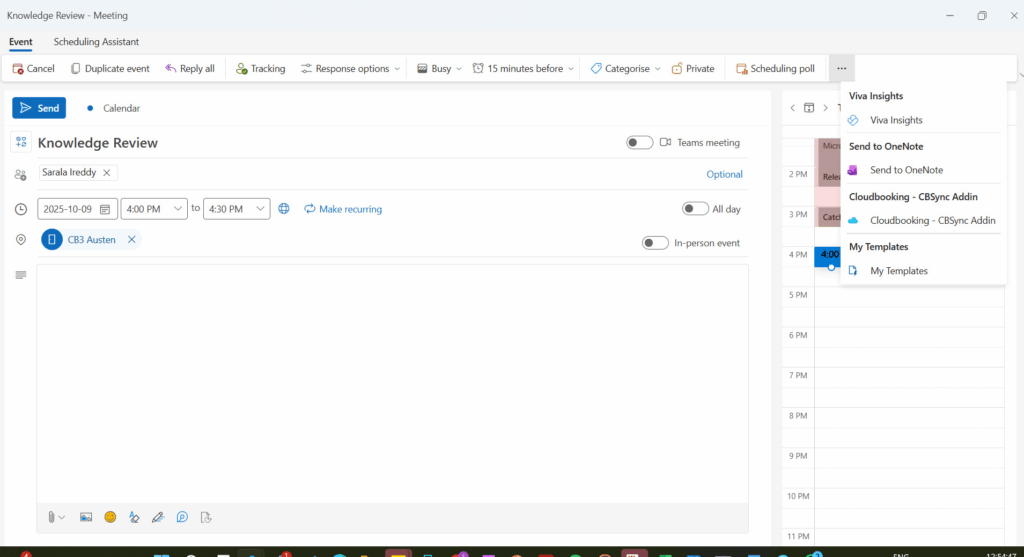Image resolution: width=1024 pixels, height=557 pixels.
Task: Switch to the Scheduling Assistant tab
Action: (96, 42)
